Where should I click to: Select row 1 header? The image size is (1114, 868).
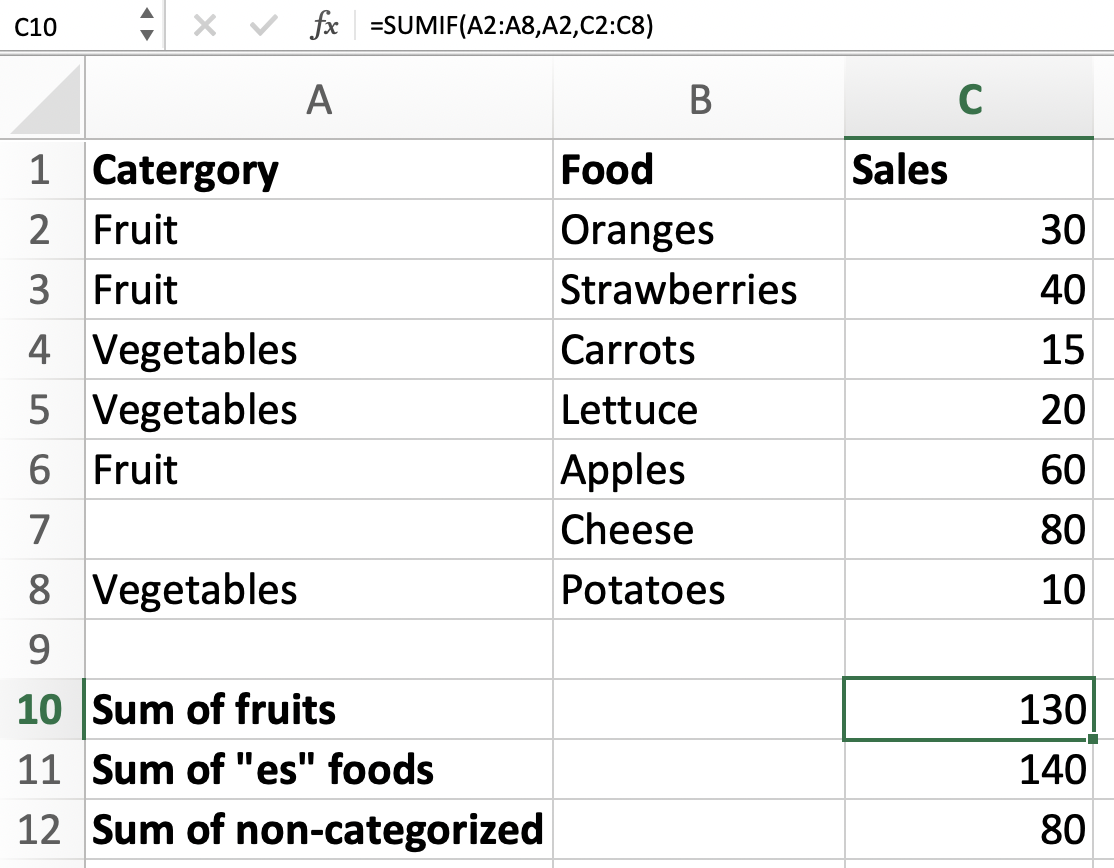41,170
